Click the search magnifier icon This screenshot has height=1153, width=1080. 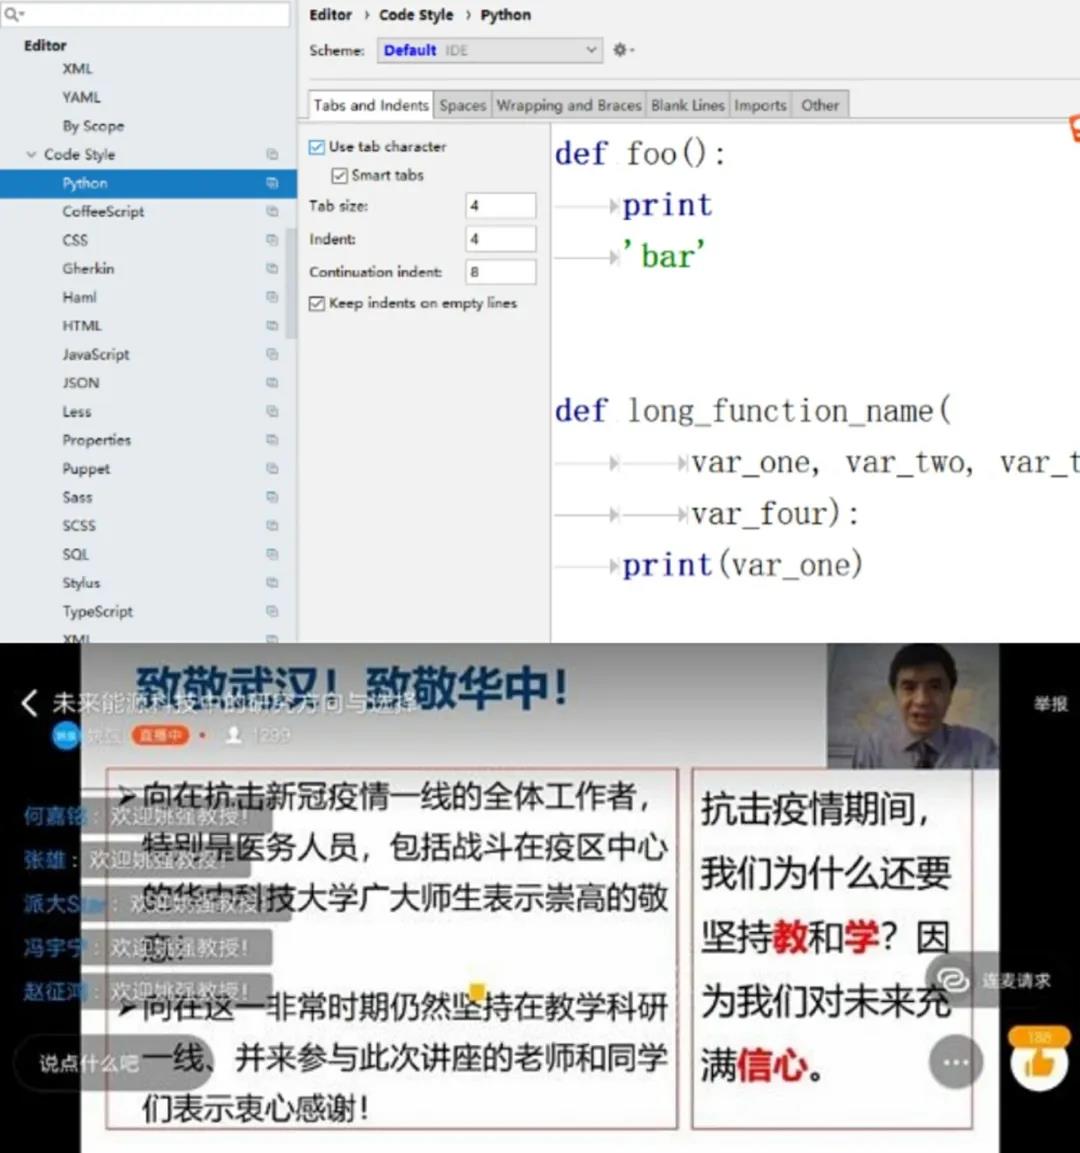tap(14, 14)
